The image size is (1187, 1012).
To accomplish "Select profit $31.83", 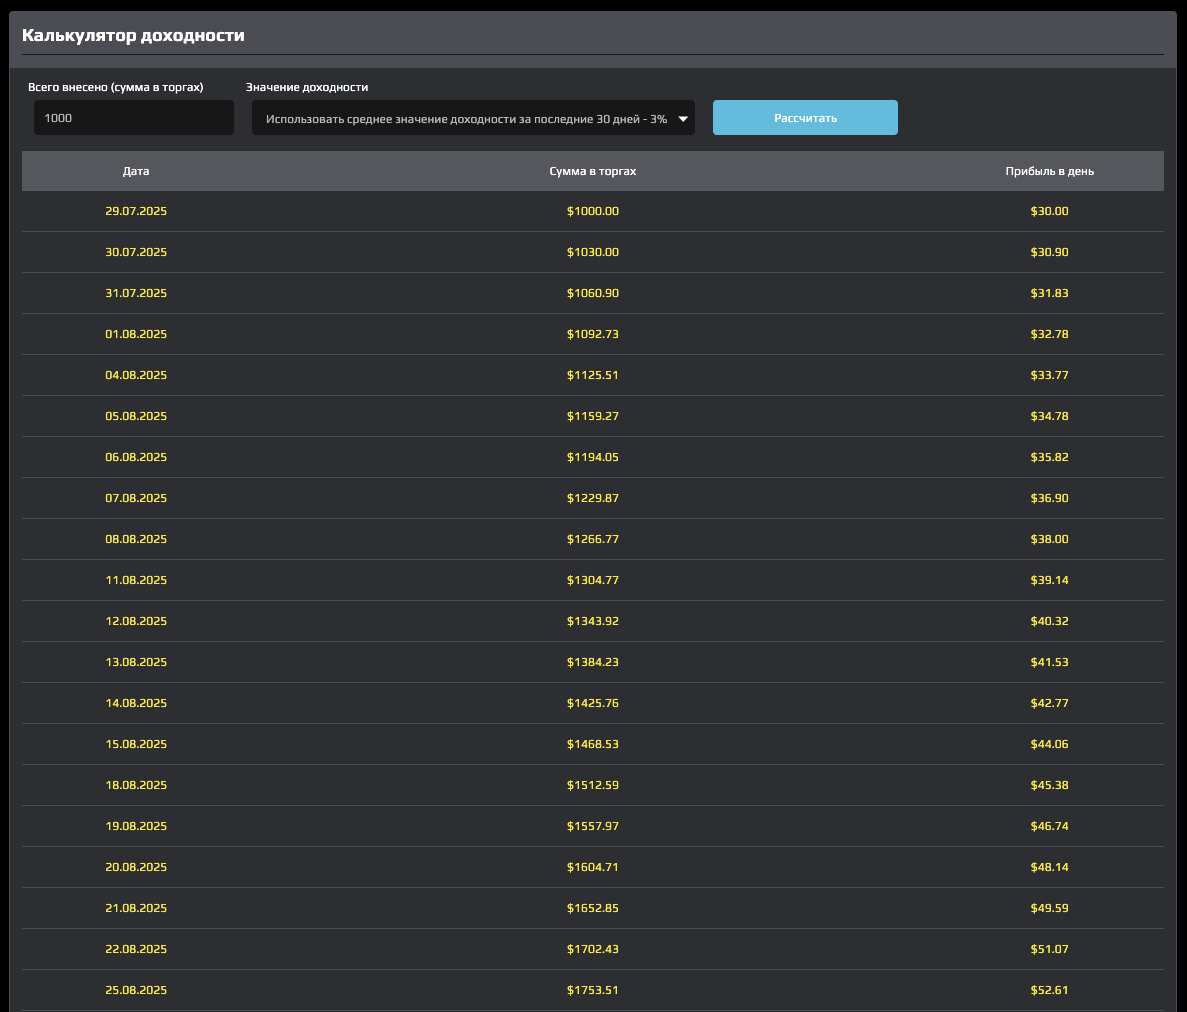I will click(1049, 293).
